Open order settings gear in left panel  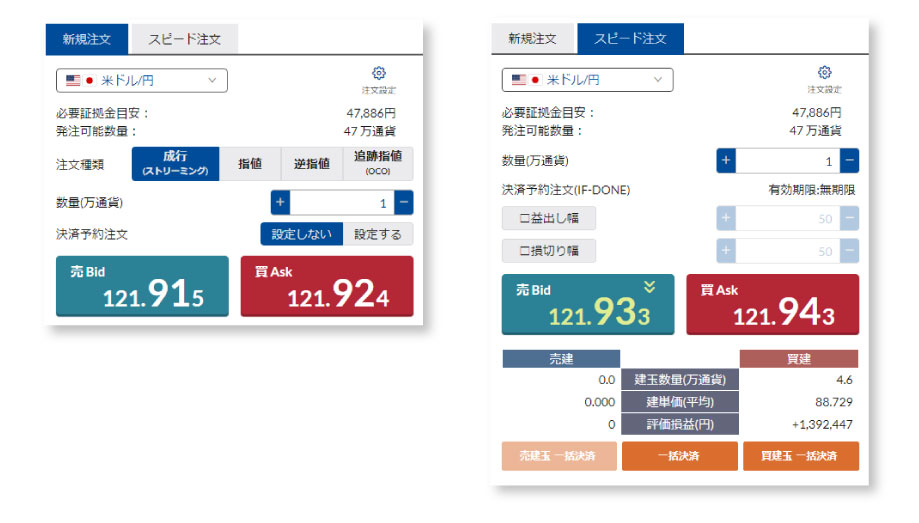click(x=378, y=74)
